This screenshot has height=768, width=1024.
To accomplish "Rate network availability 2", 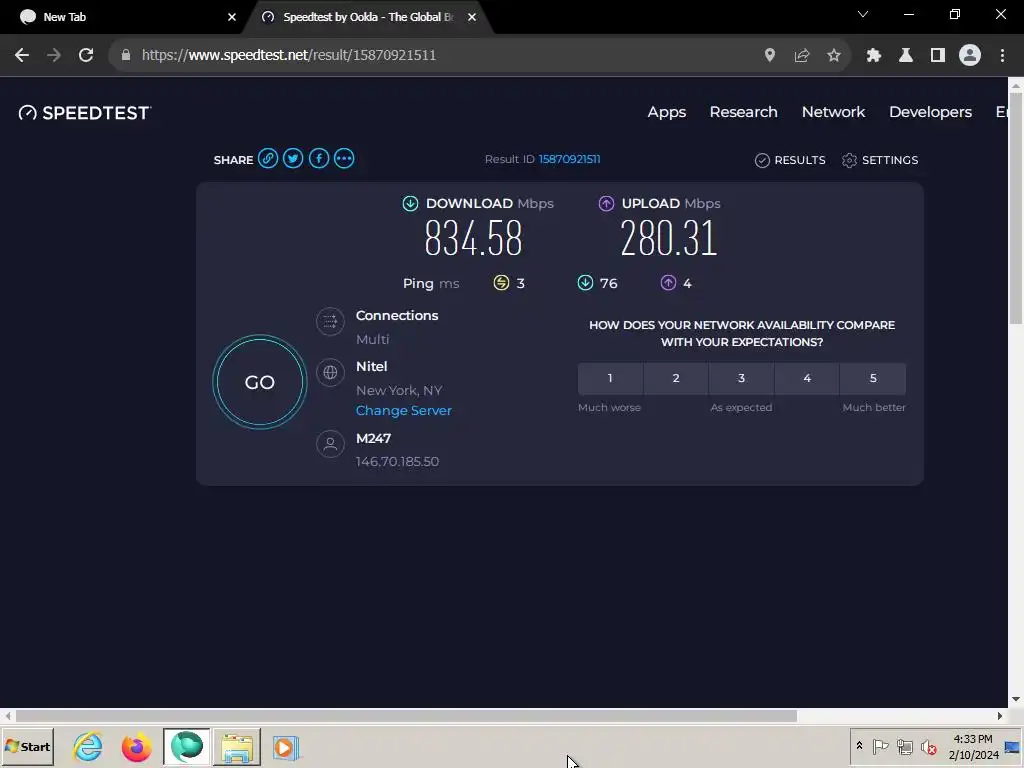I will tap(676, 378).
